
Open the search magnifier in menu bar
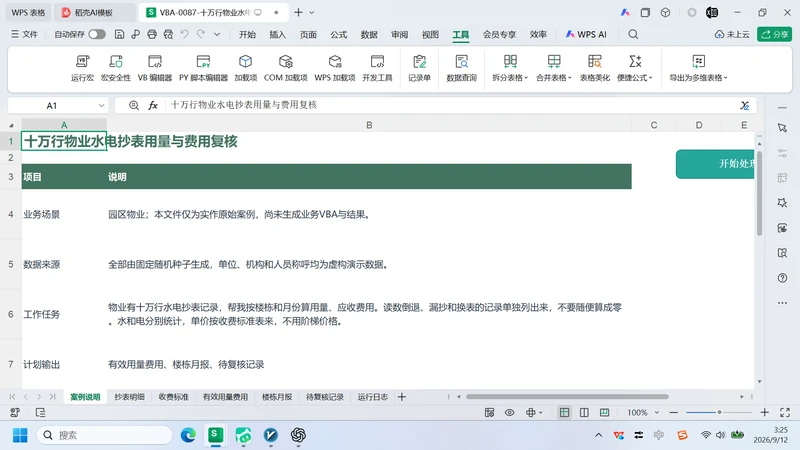(633, 34)
